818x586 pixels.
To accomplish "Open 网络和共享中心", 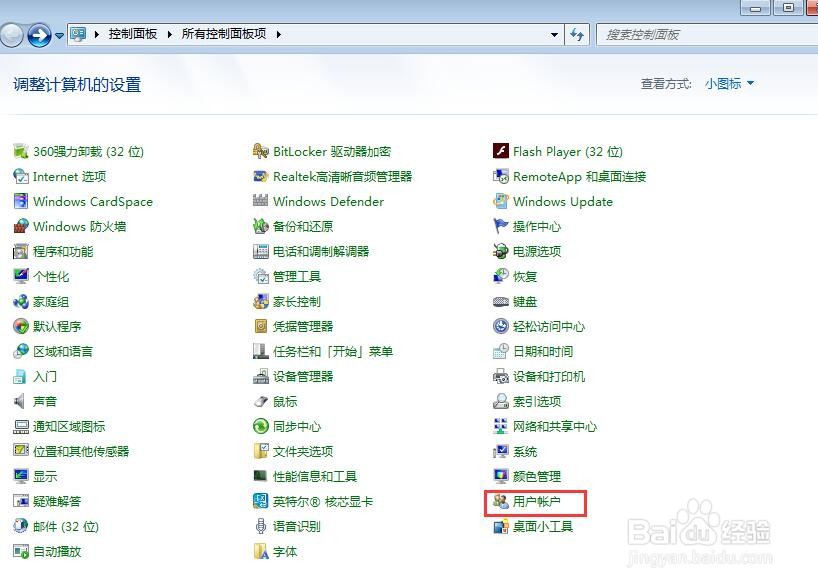I will tap(554, 426).
